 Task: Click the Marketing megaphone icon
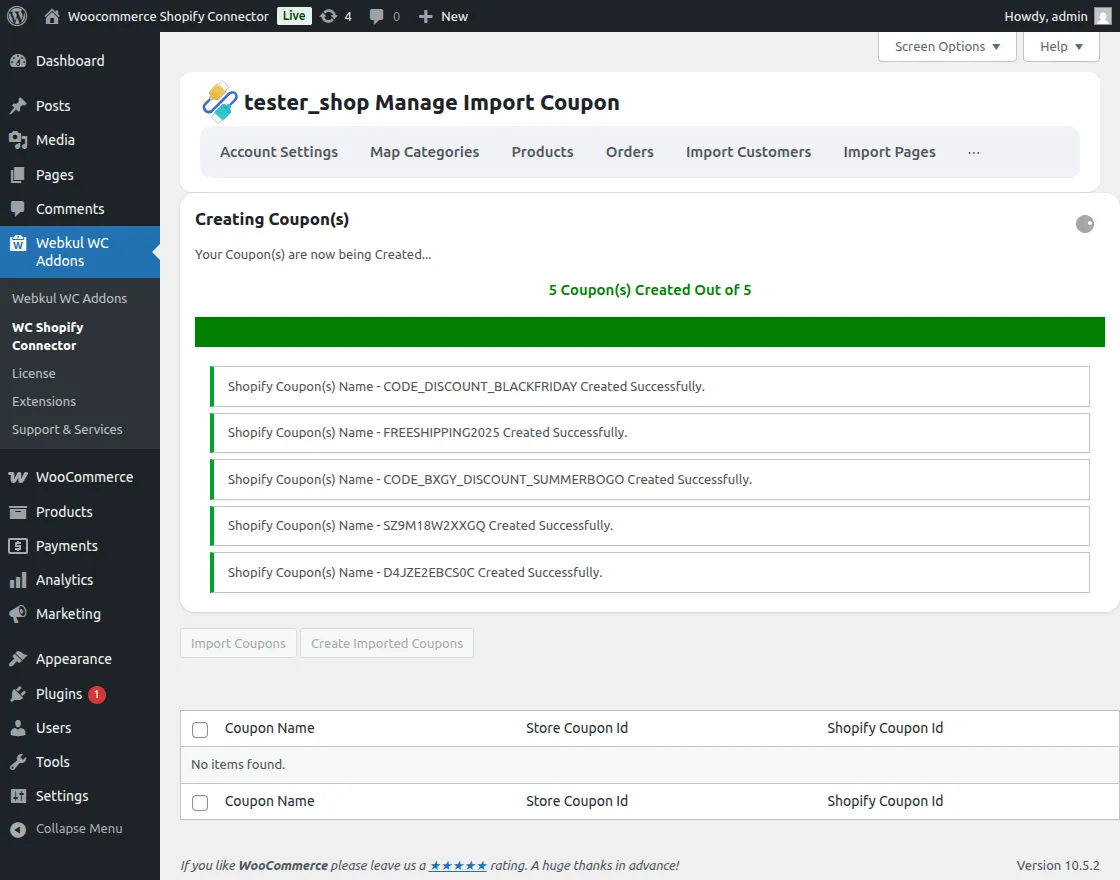click(18, 614)
